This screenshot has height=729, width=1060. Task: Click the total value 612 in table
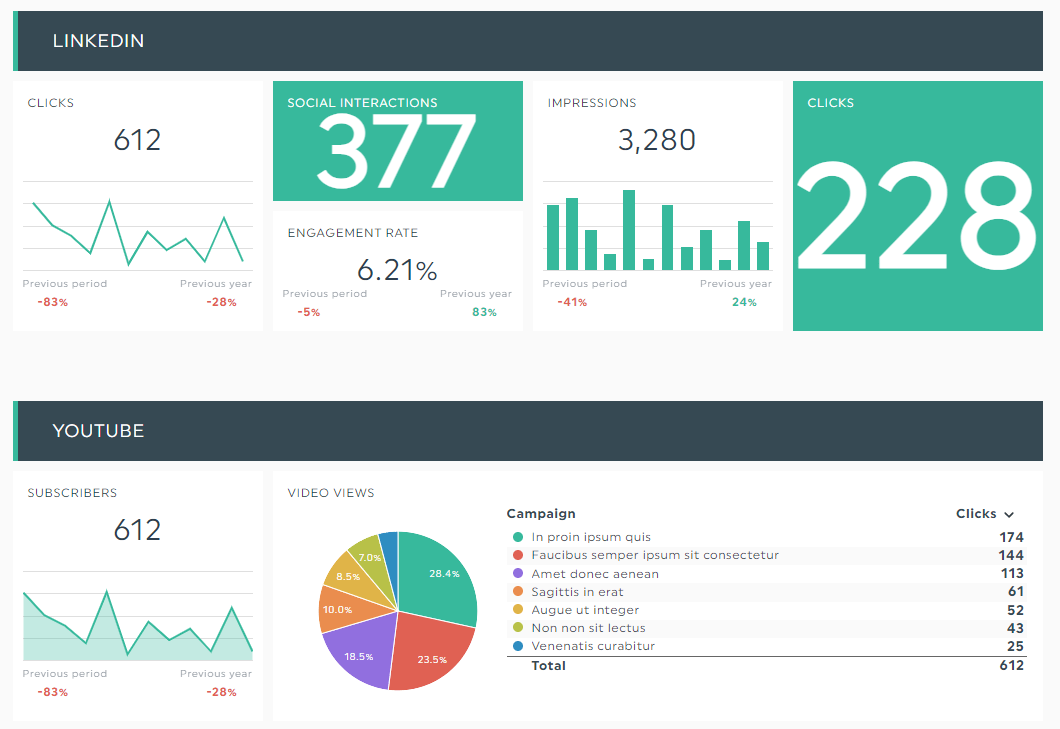(1011, 665)
